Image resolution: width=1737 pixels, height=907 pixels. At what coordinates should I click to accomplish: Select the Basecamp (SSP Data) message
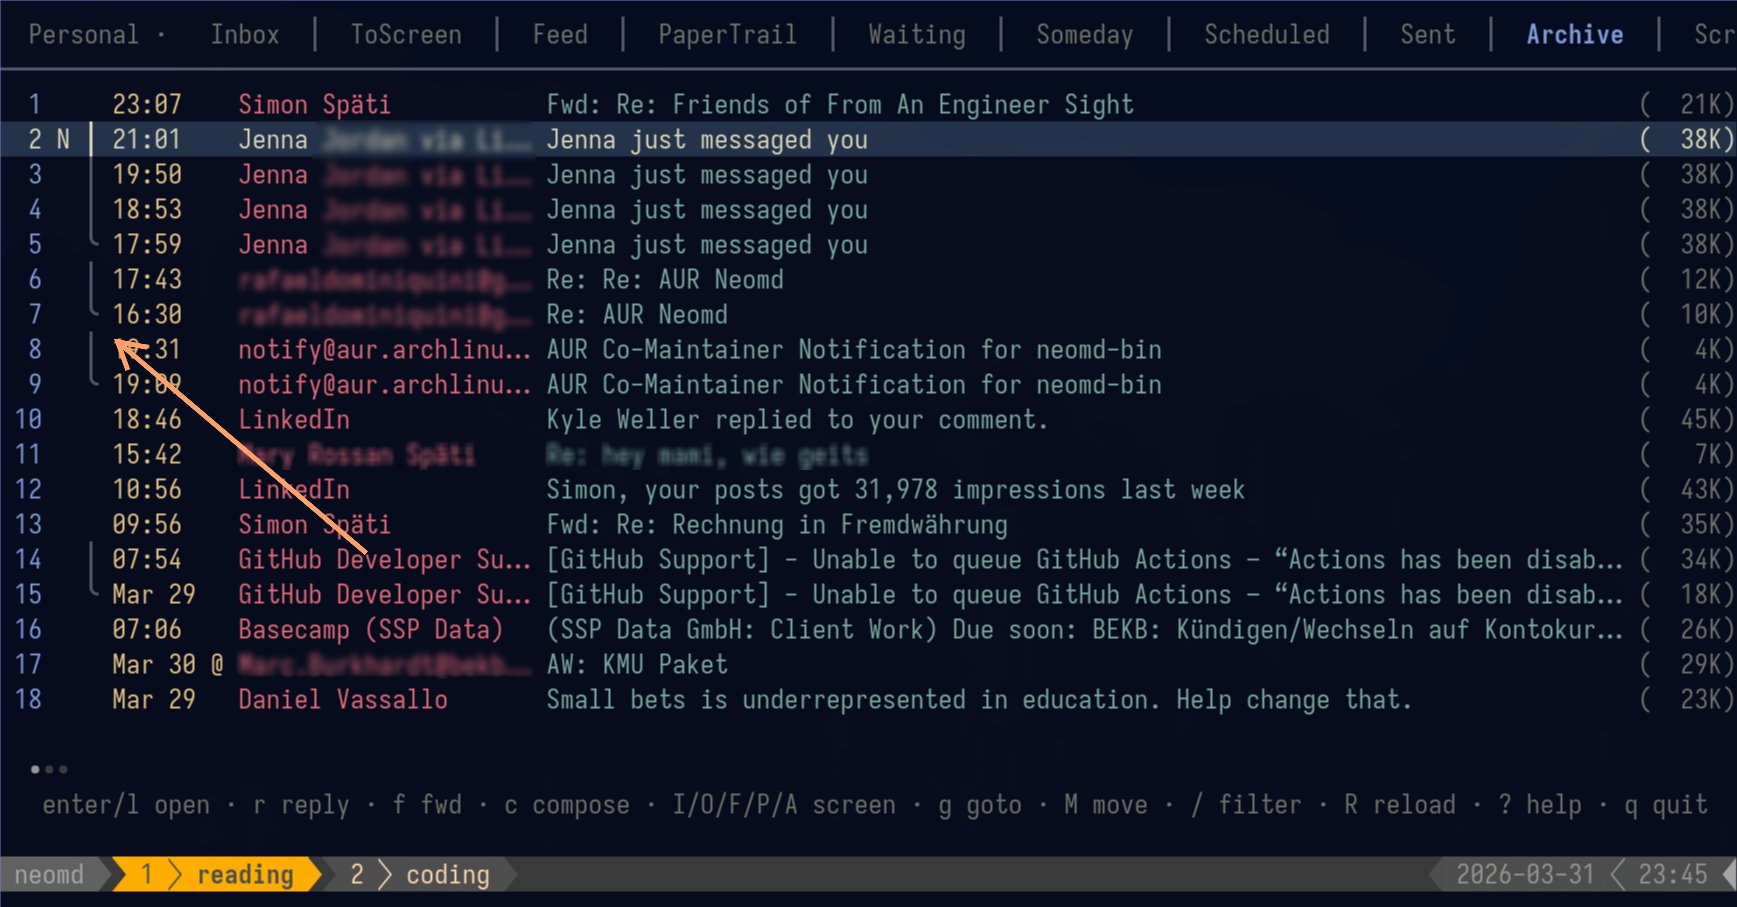(370, 630)
